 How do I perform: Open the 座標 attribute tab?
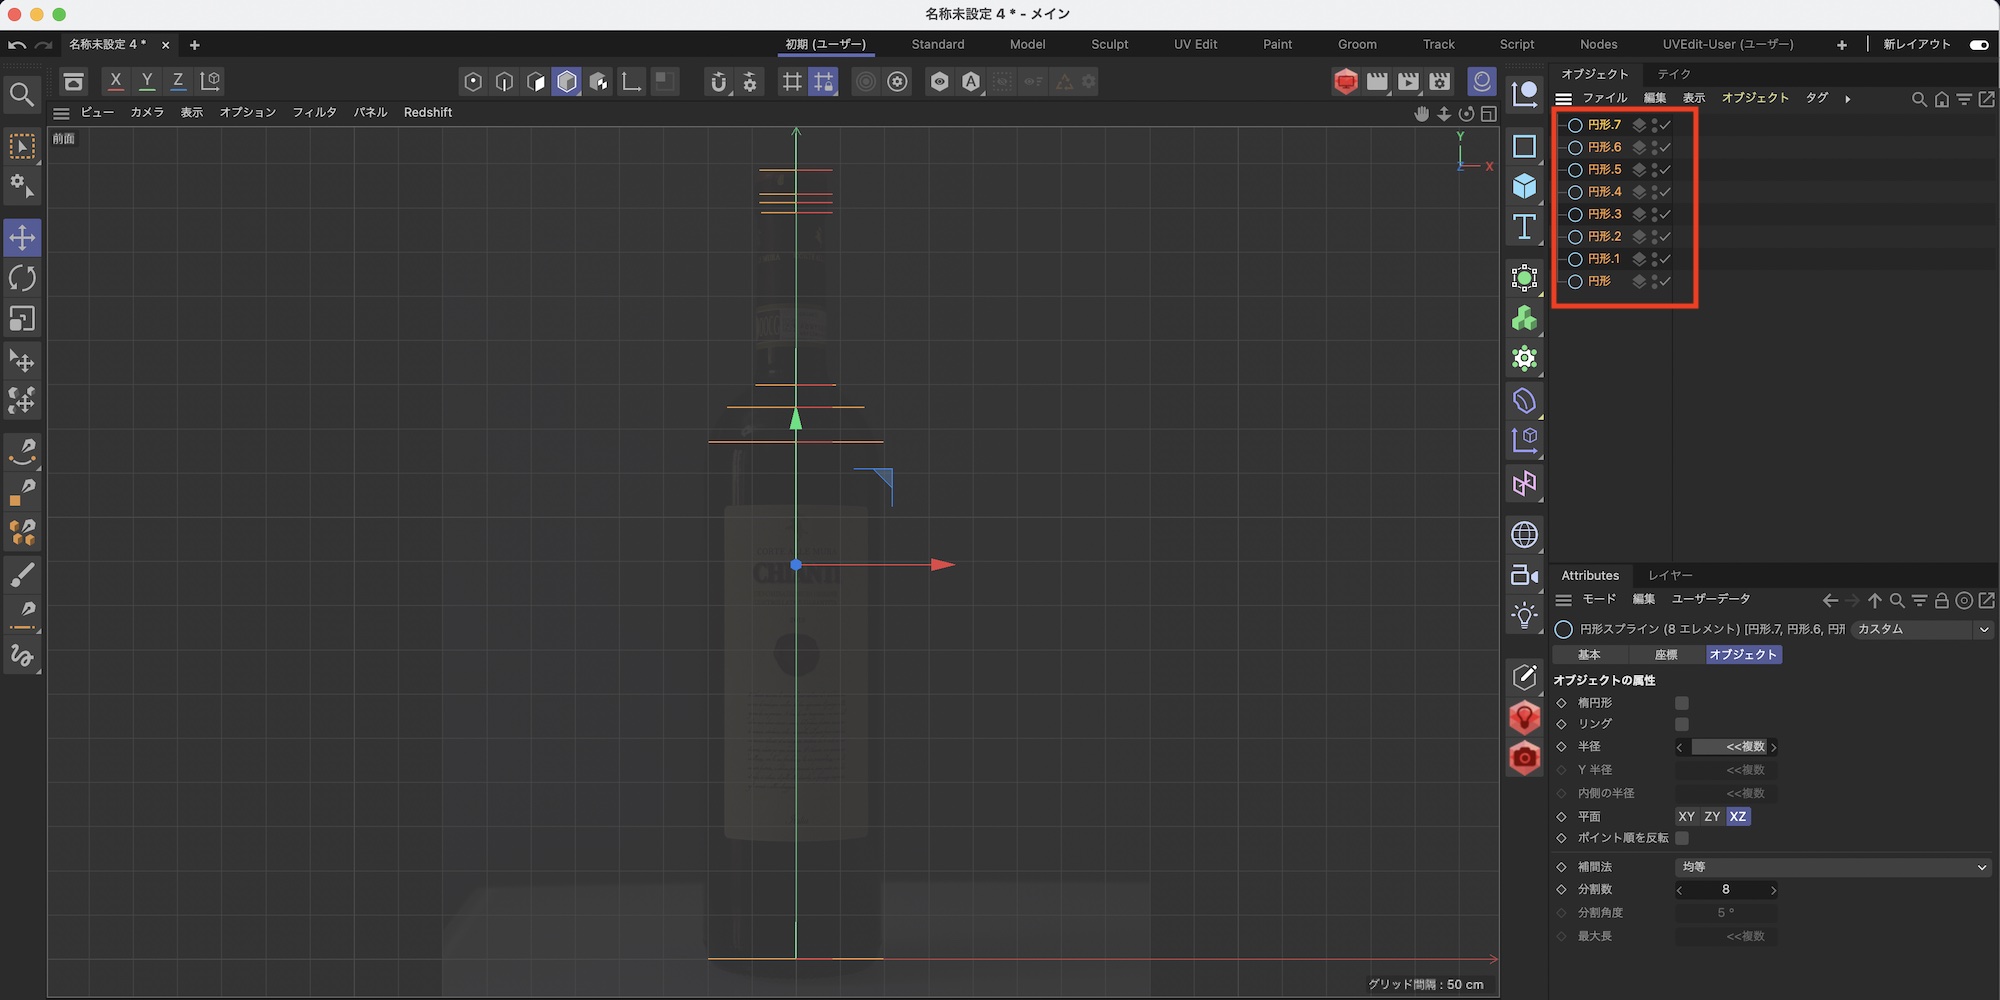click(x=1666, y=655)
